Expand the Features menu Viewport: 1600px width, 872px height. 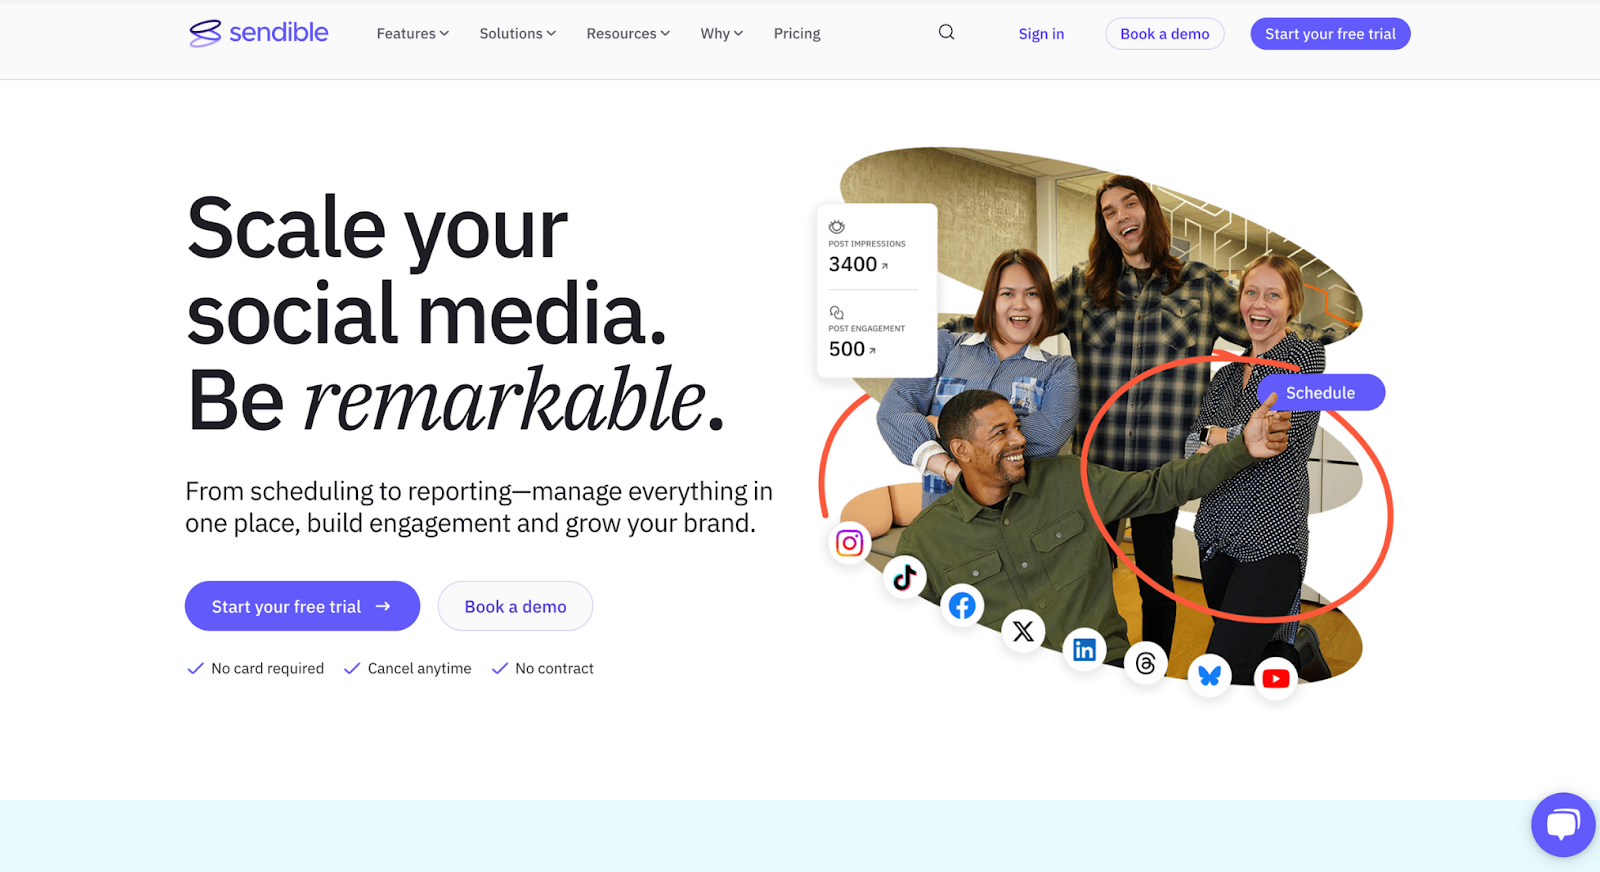[413, 33]
